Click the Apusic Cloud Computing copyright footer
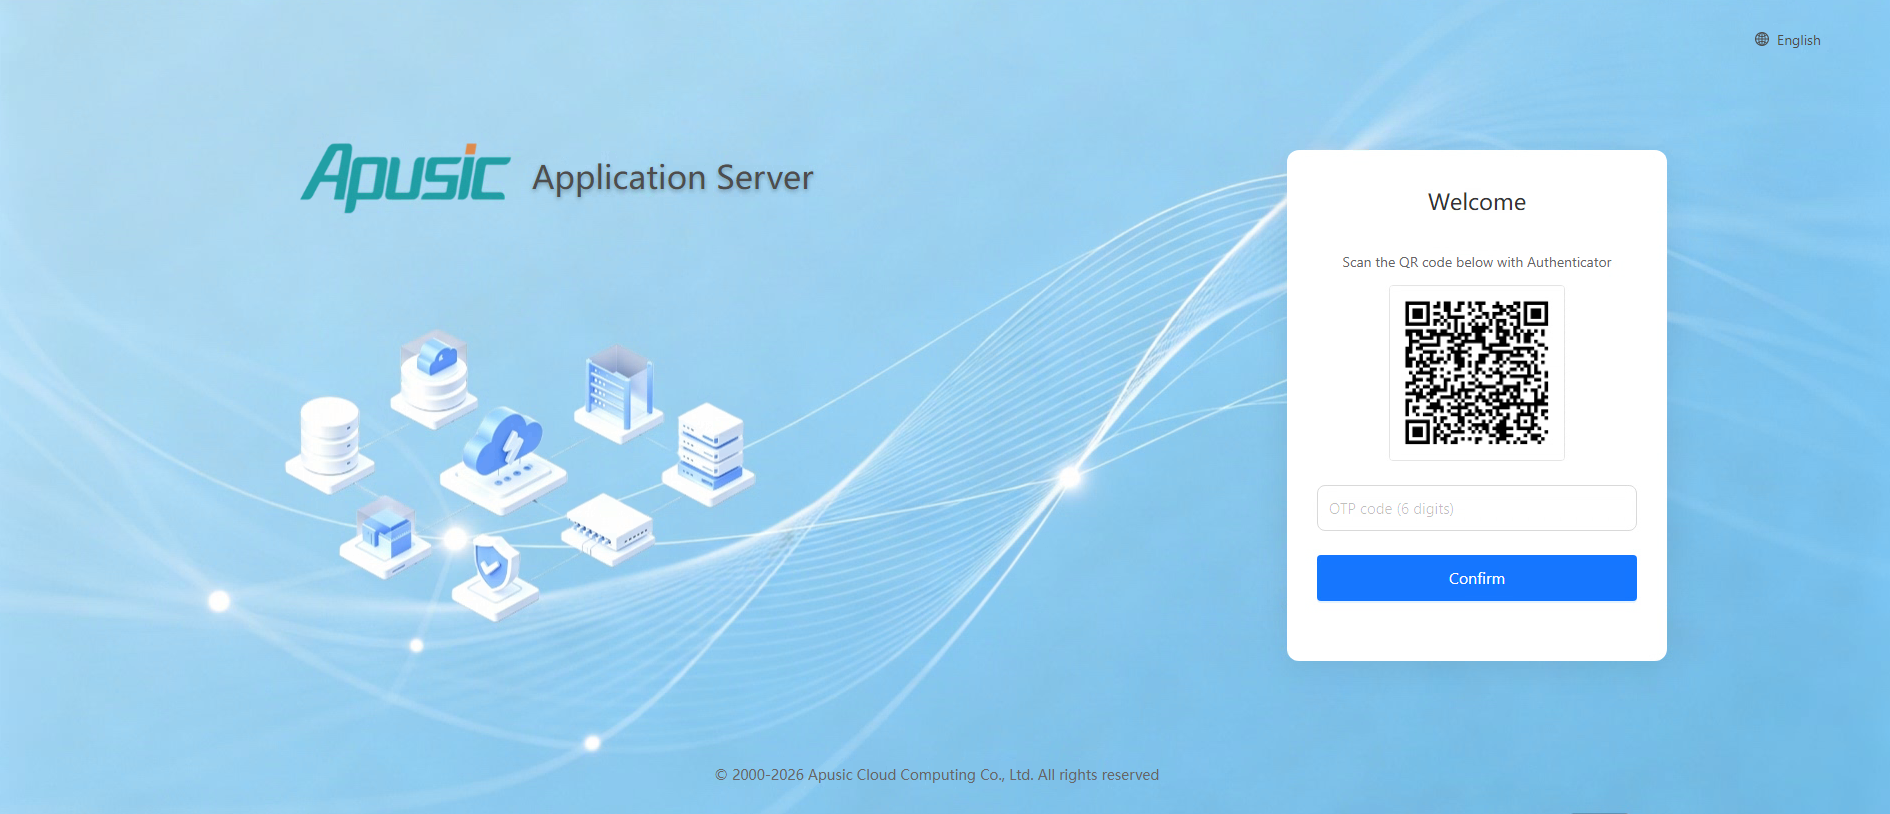This screenshot has height=814, width=1890. coord(937,775)
